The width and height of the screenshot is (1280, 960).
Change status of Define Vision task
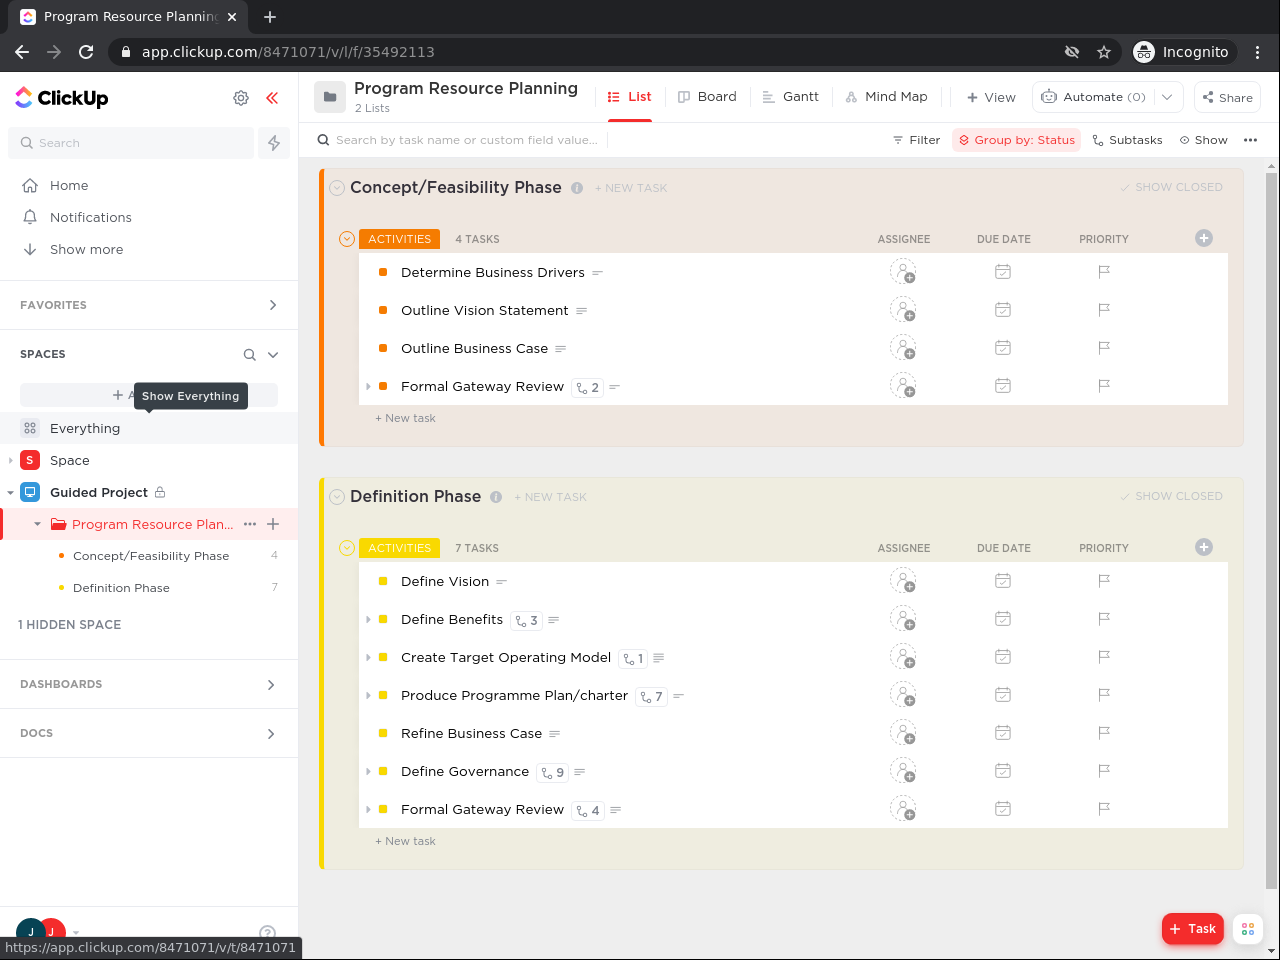[x=383, y=581]
